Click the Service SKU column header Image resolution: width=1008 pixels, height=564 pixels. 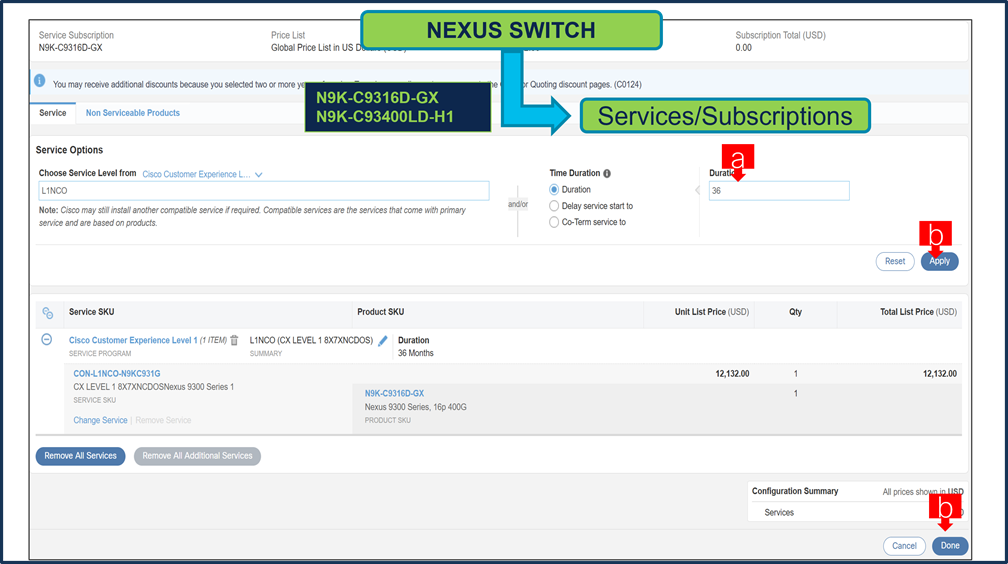pyautogui.click(x=91, y=312)
